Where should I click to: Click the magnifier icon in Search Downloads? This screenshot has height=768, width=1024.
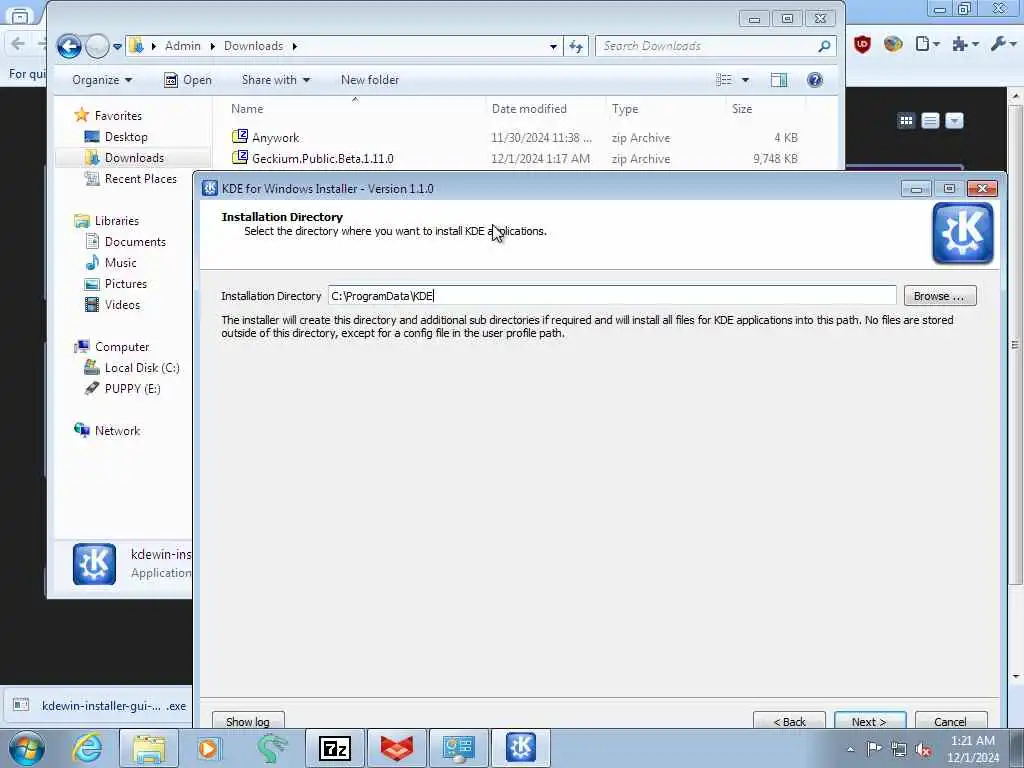tap(824, 46)
